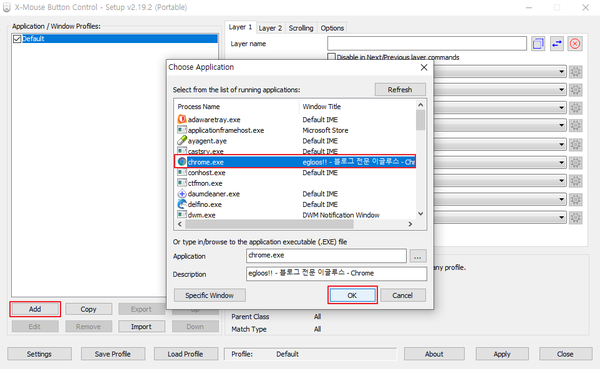Click Cancel in Choose Application dialog
The height and width of the screenshot is (369, 600).
(402, 295)
